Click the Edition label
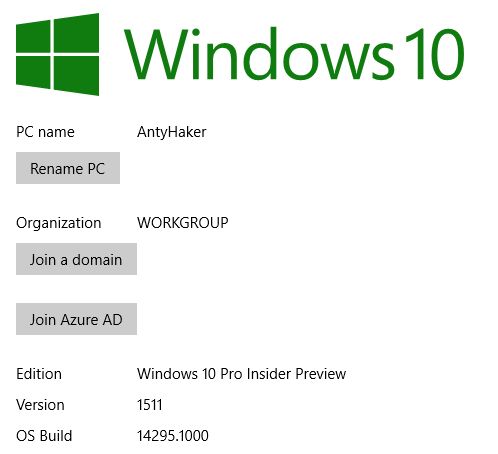Viewport: 498px width, 454px height. [39, 374]
